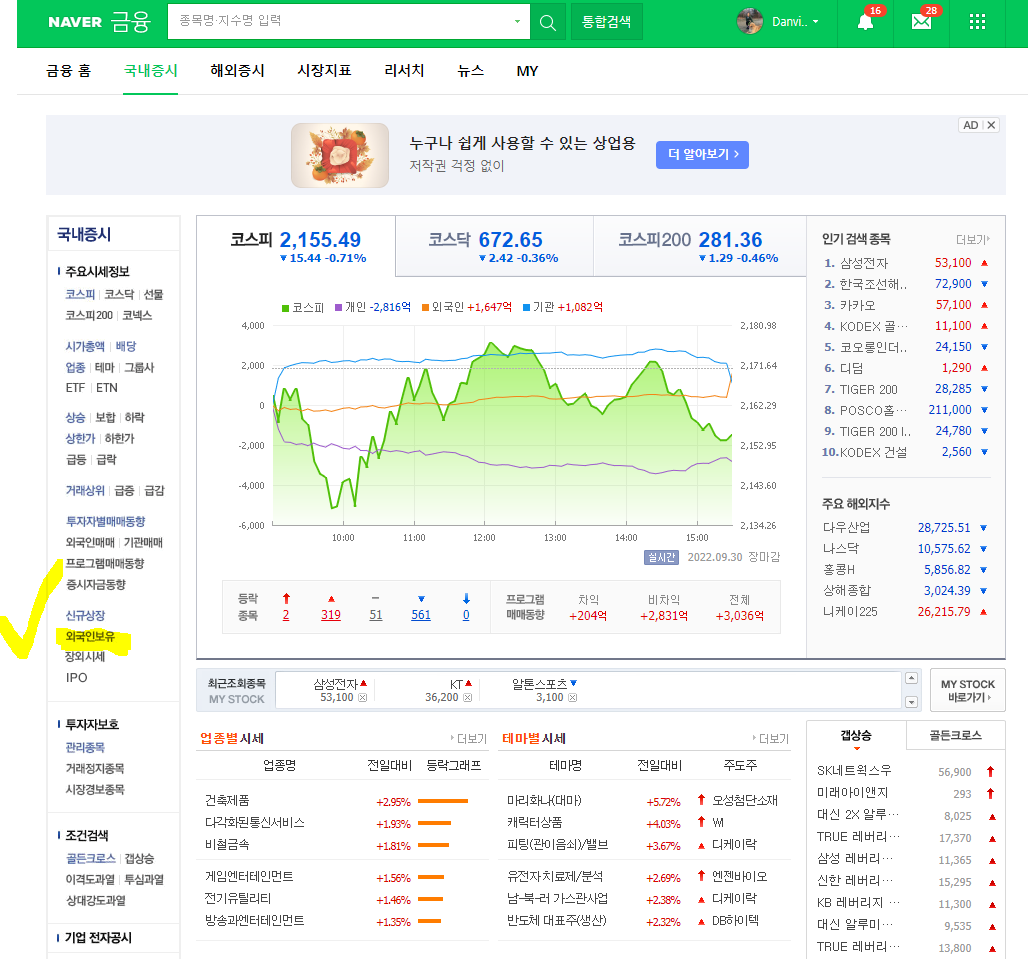1028x959 pixels.
Task: Click the upper-limit stocks count 2
Action: pos(286,615)
